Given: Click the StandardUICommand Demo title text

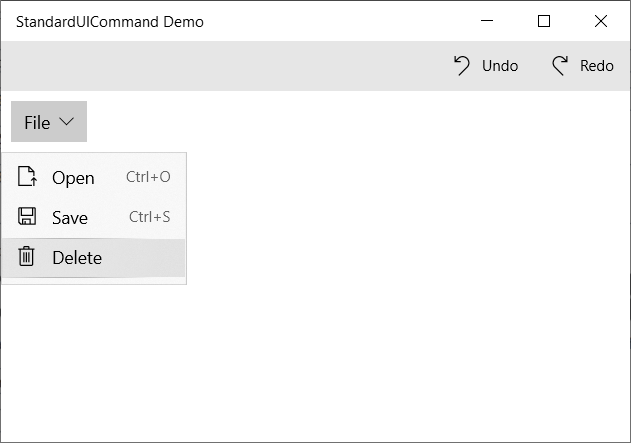Looking at the screenshot, I should (110, 21).
